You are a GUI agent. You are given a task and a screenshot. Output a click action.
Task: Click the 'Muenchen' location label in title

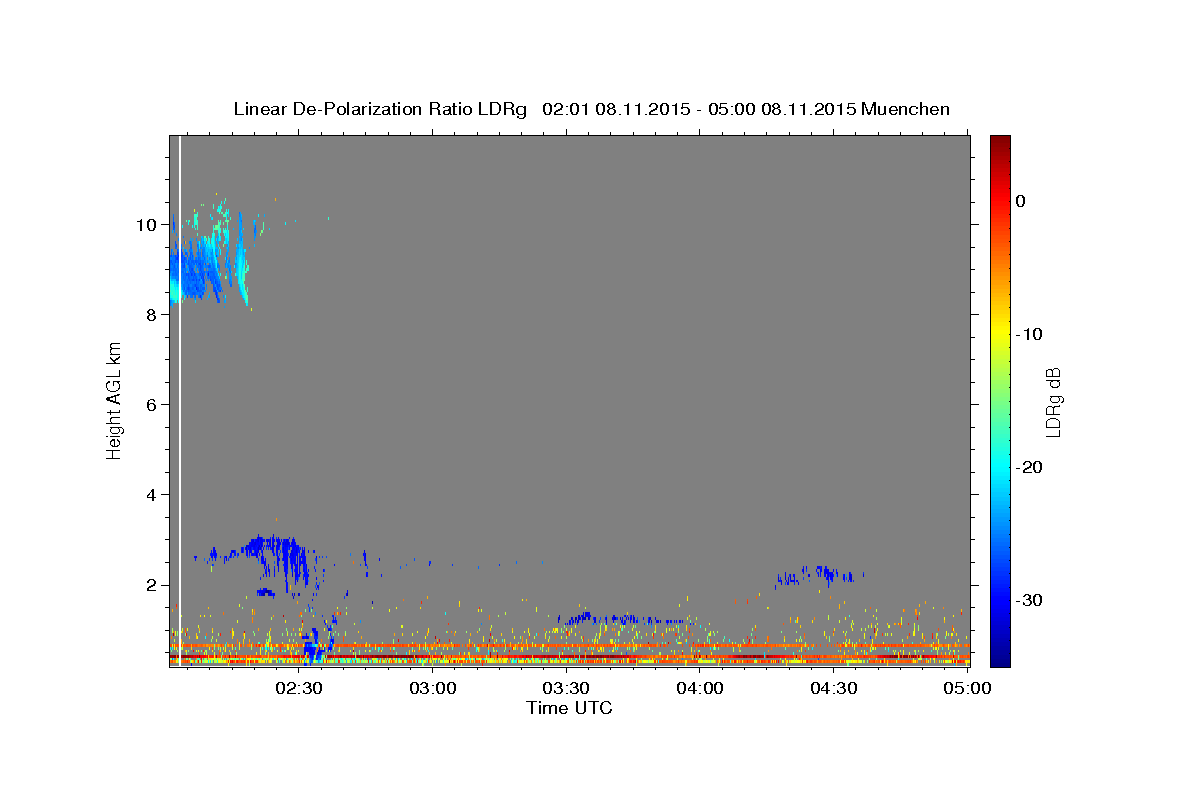pyautogui.click(x=905, y=109)
